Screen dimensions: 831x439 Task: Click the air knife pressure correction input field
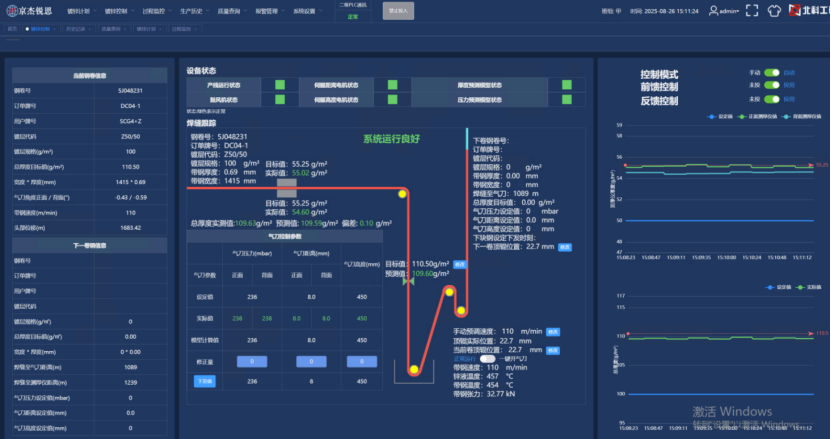click(x=251, y=361)
